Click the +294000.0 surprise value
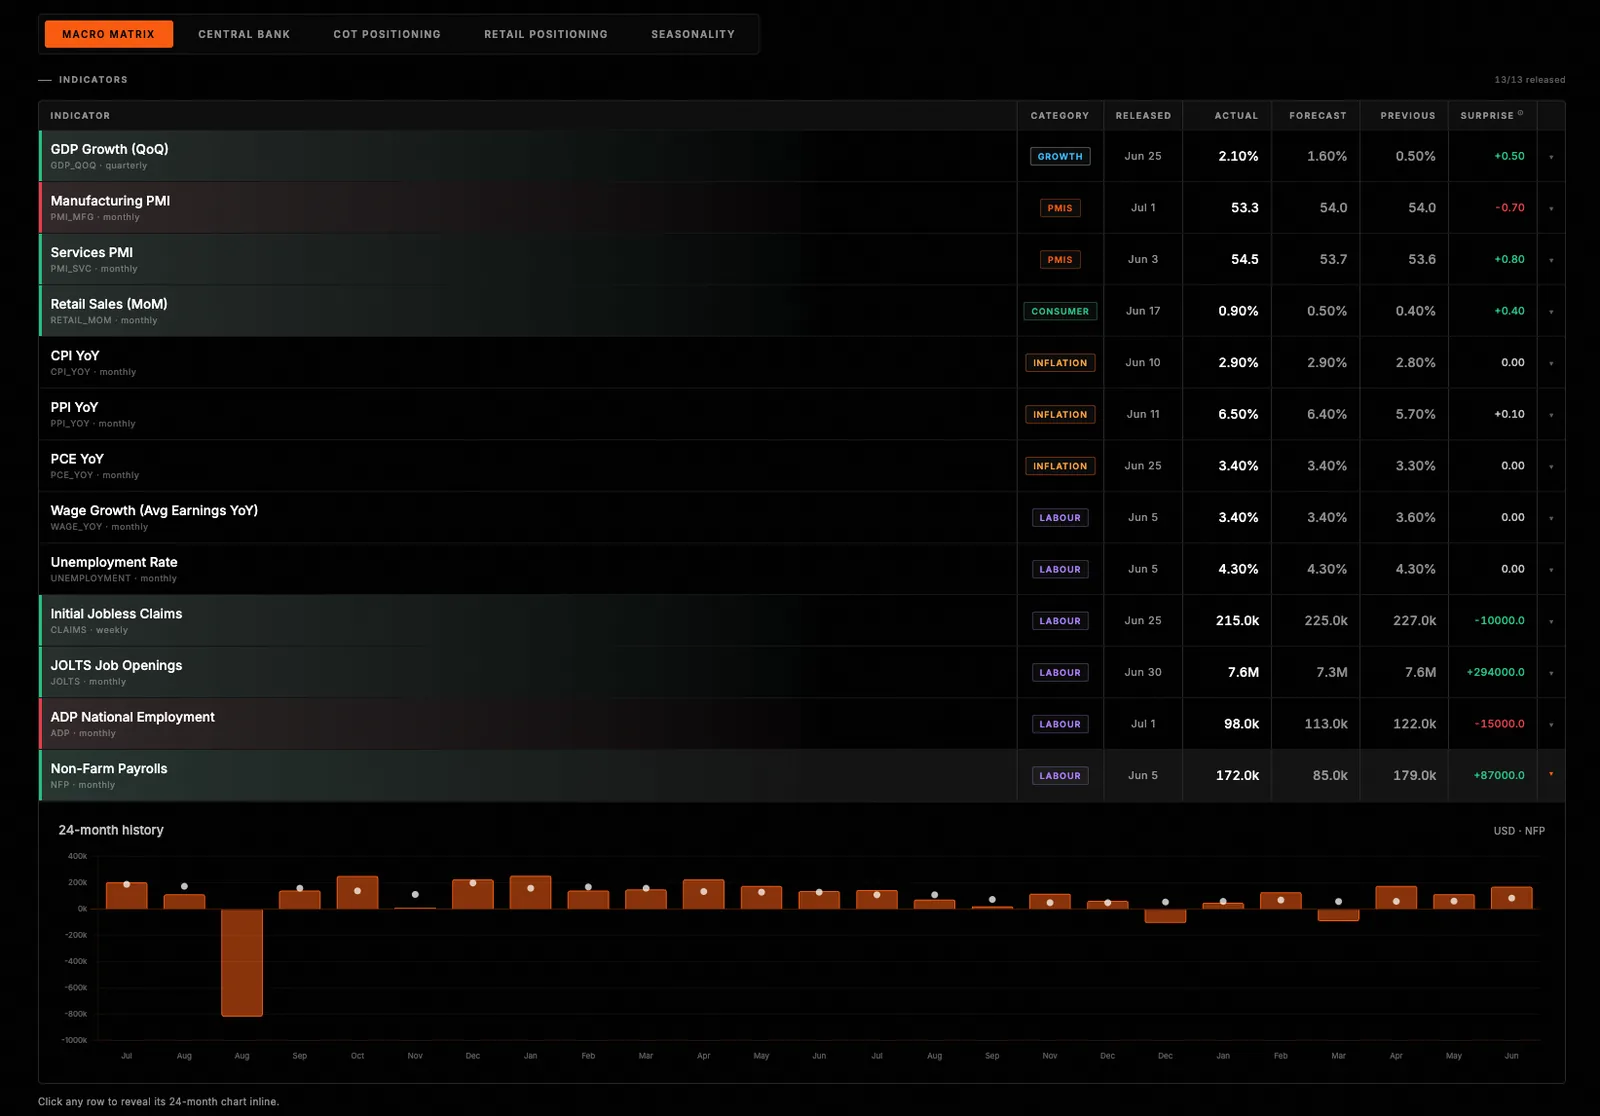This screenshot has height=1116, width=1600. pyautogui.click(x=1495, y=672)
